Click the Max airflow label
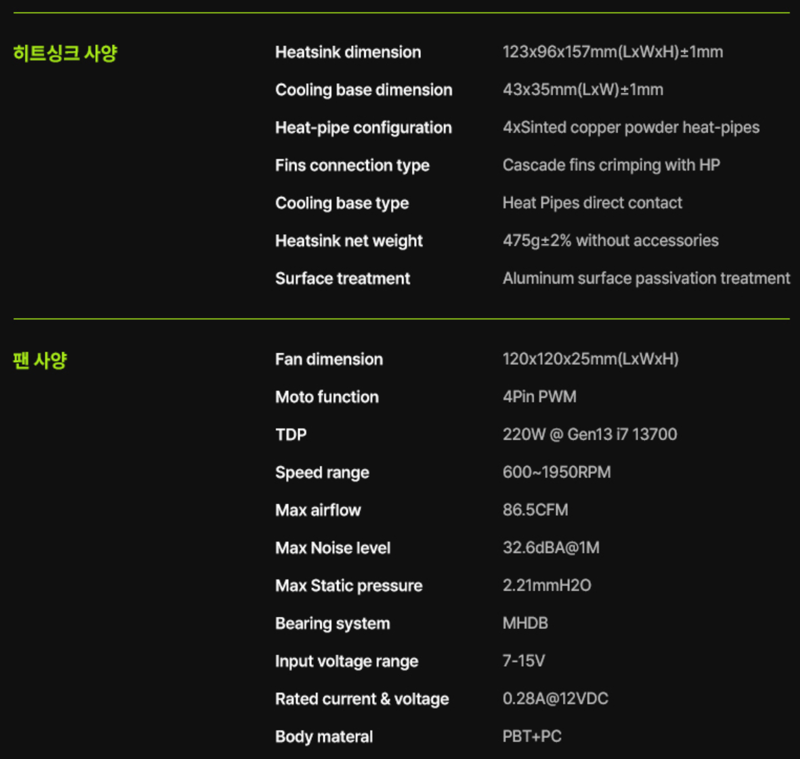Screen dimensions: 800x759 click(x=318, y=510)
